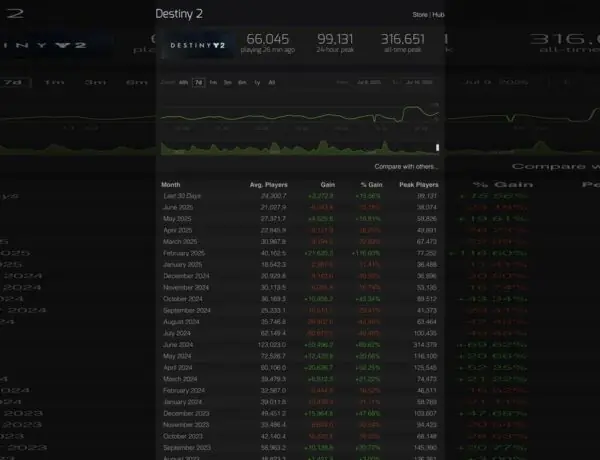600x460 pixels.
Task: Set the chart range to 1y
Action: (257, 82)
